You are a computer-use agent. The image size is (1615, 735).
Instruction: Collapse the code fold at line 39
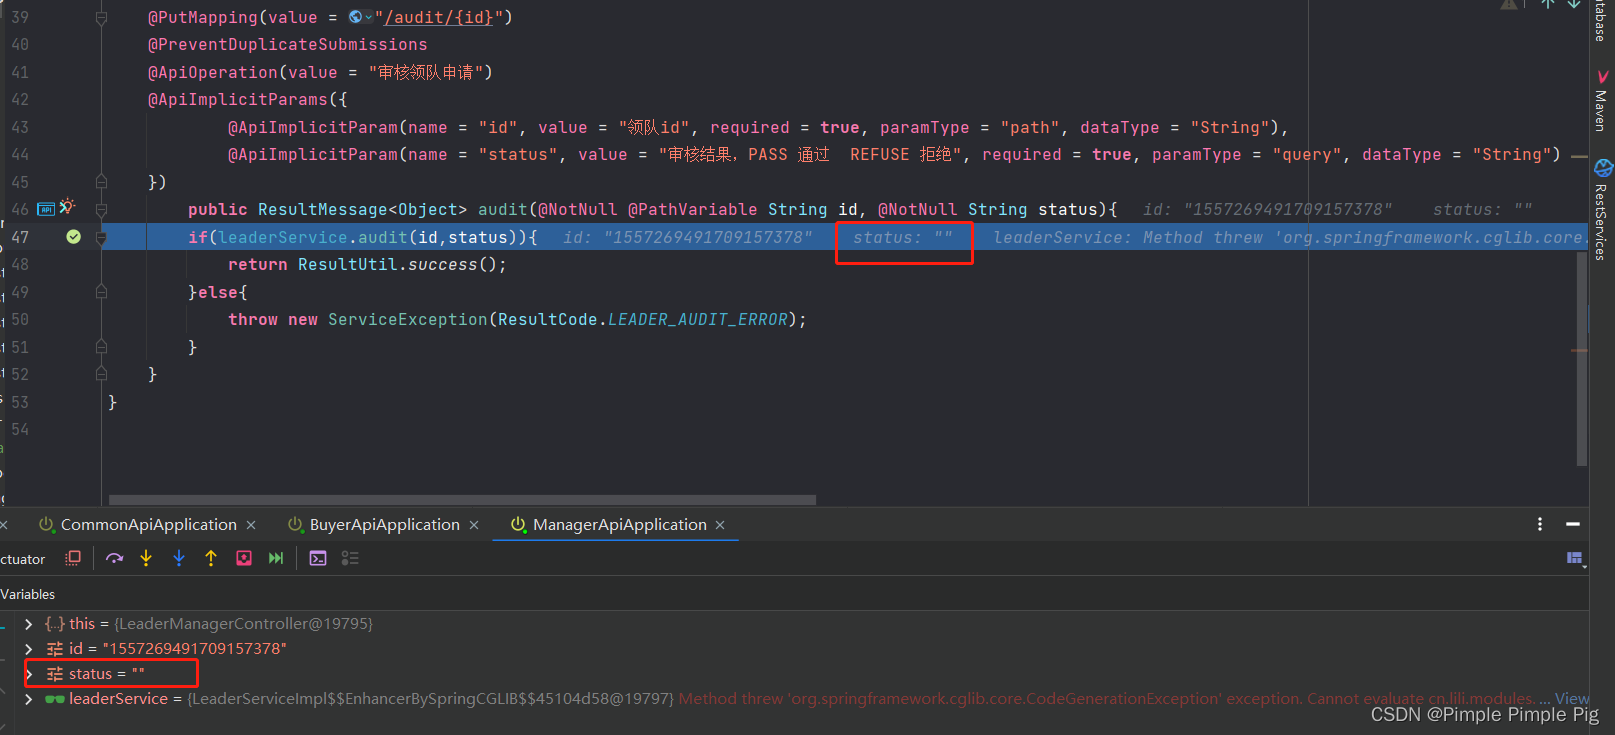click(x=101, y=18)
